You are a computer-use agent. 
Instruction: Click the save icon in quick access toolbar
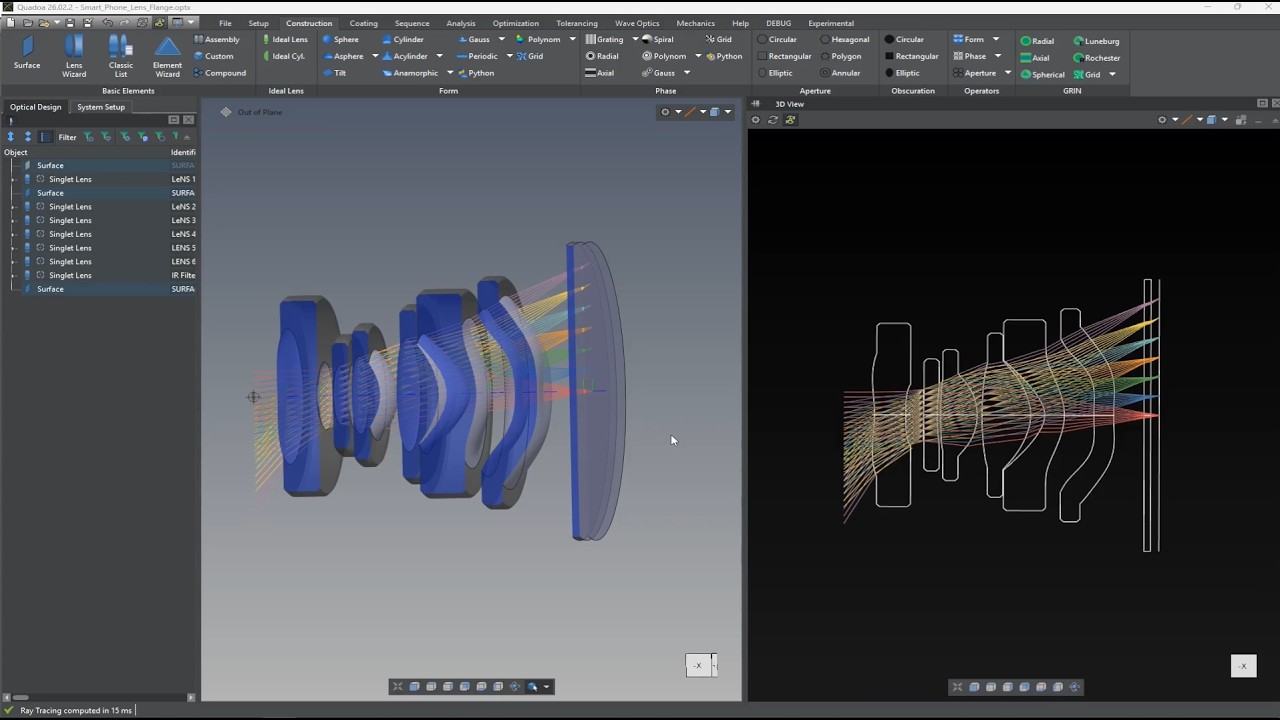click(x=70, y=23)
